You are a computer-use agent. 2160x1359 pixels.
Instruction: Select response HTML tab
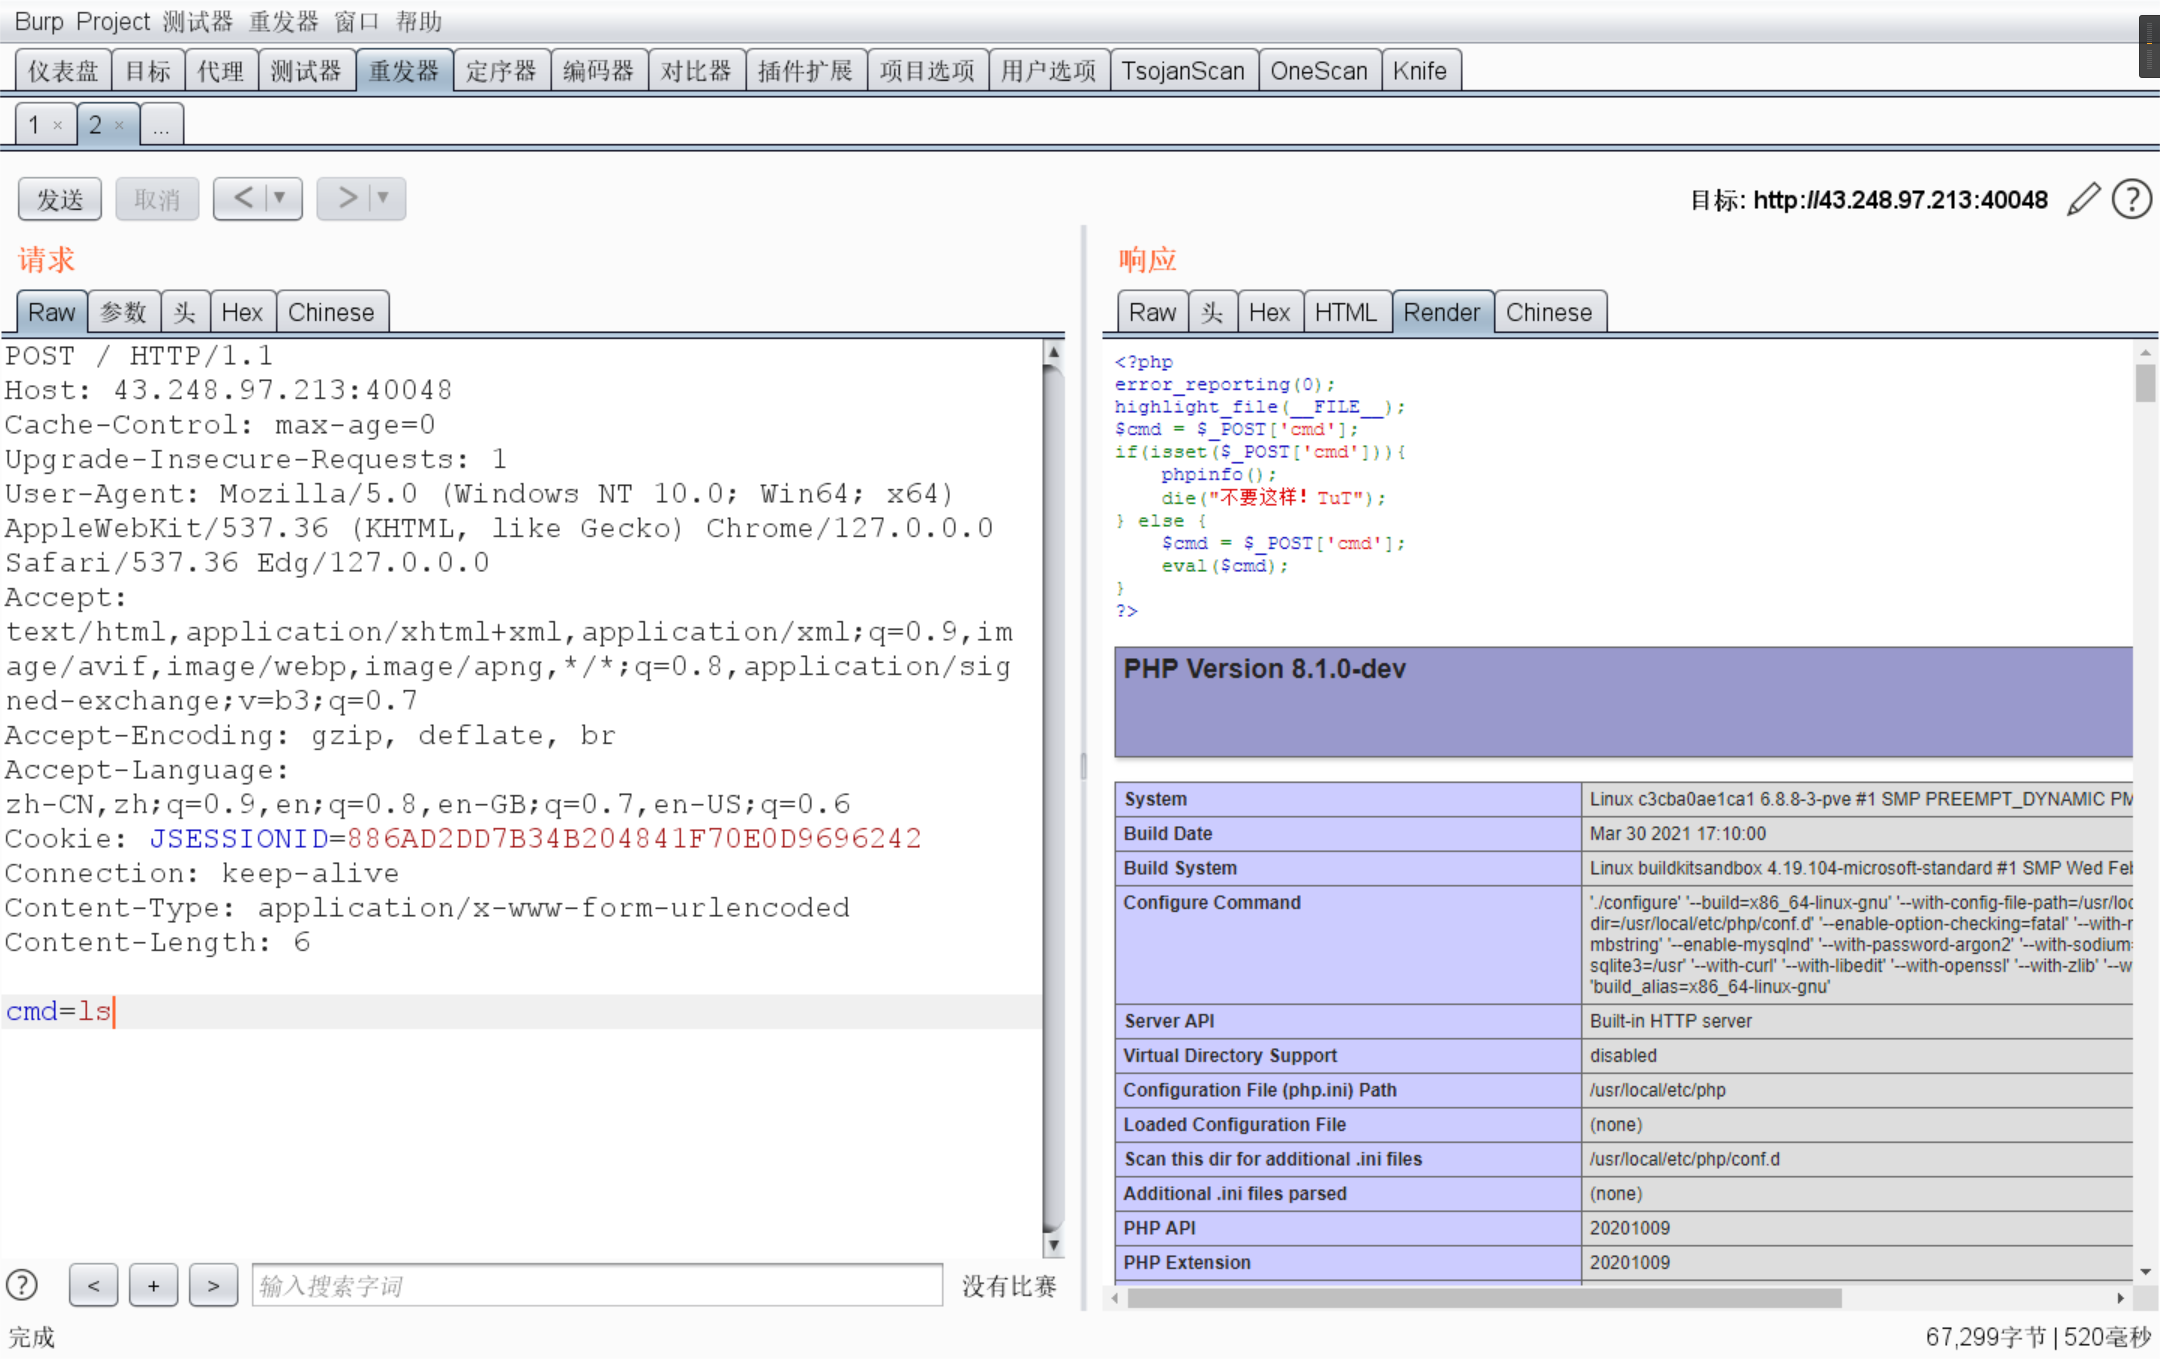[x=1346, y=312]
